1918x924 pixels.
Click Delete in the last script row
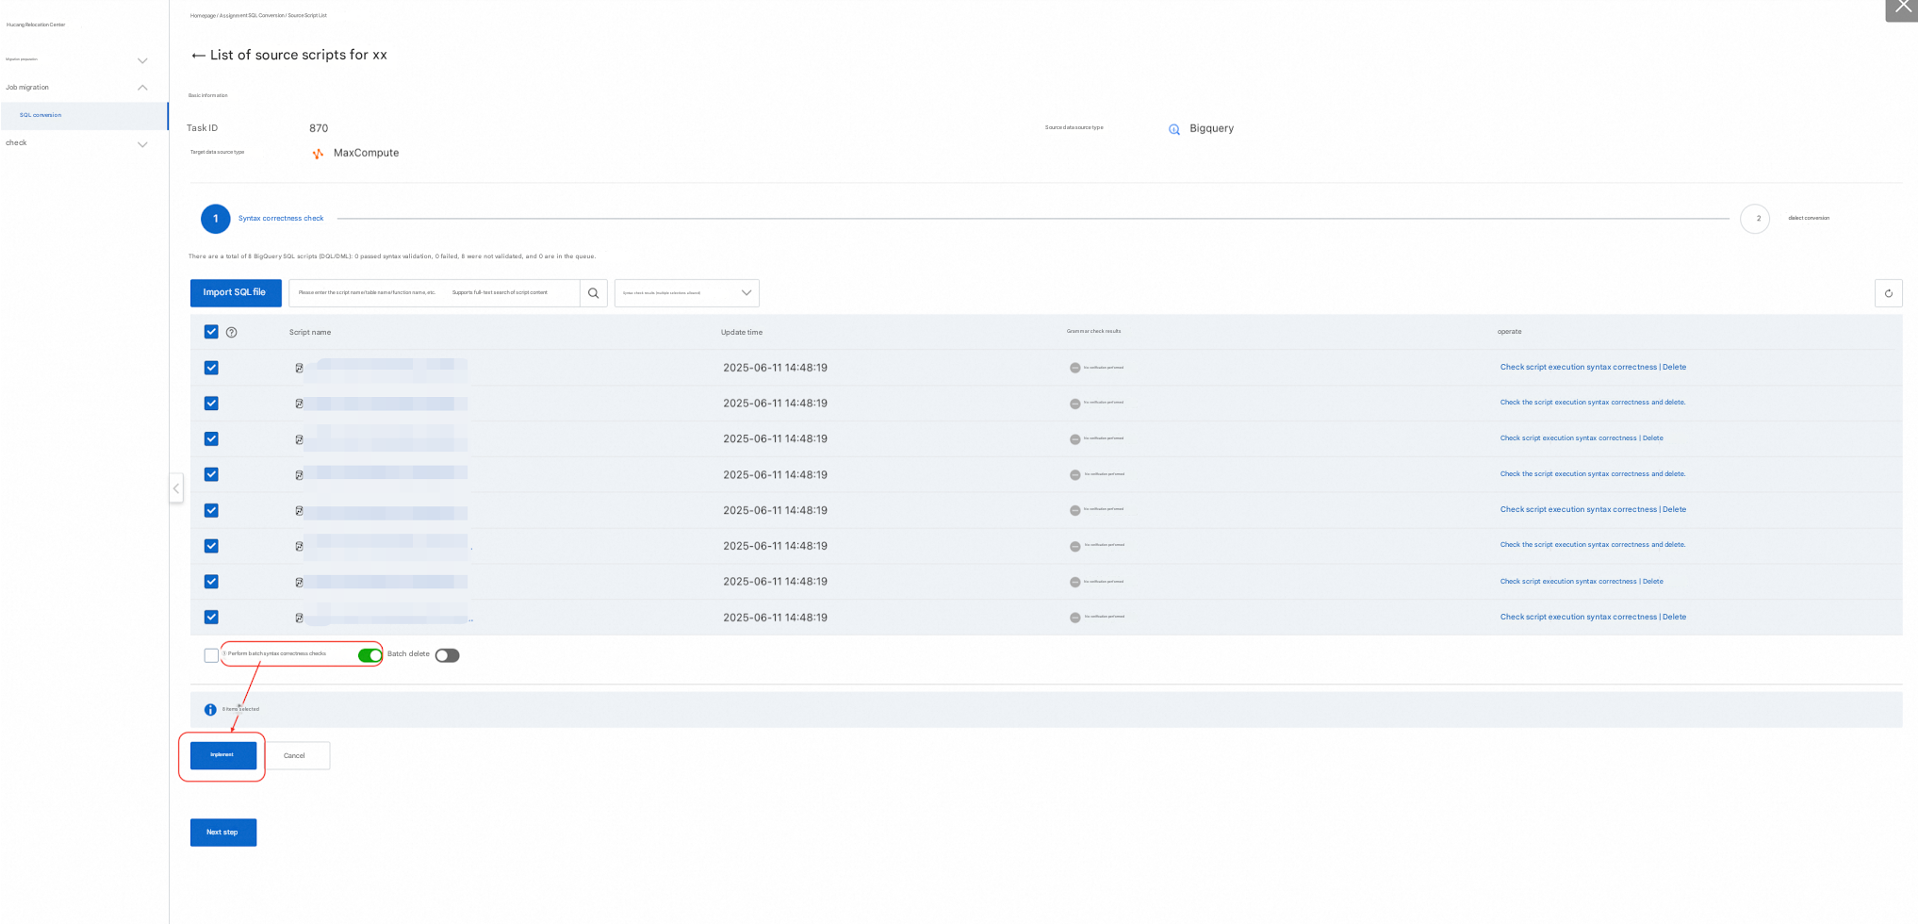(1674, 618)
